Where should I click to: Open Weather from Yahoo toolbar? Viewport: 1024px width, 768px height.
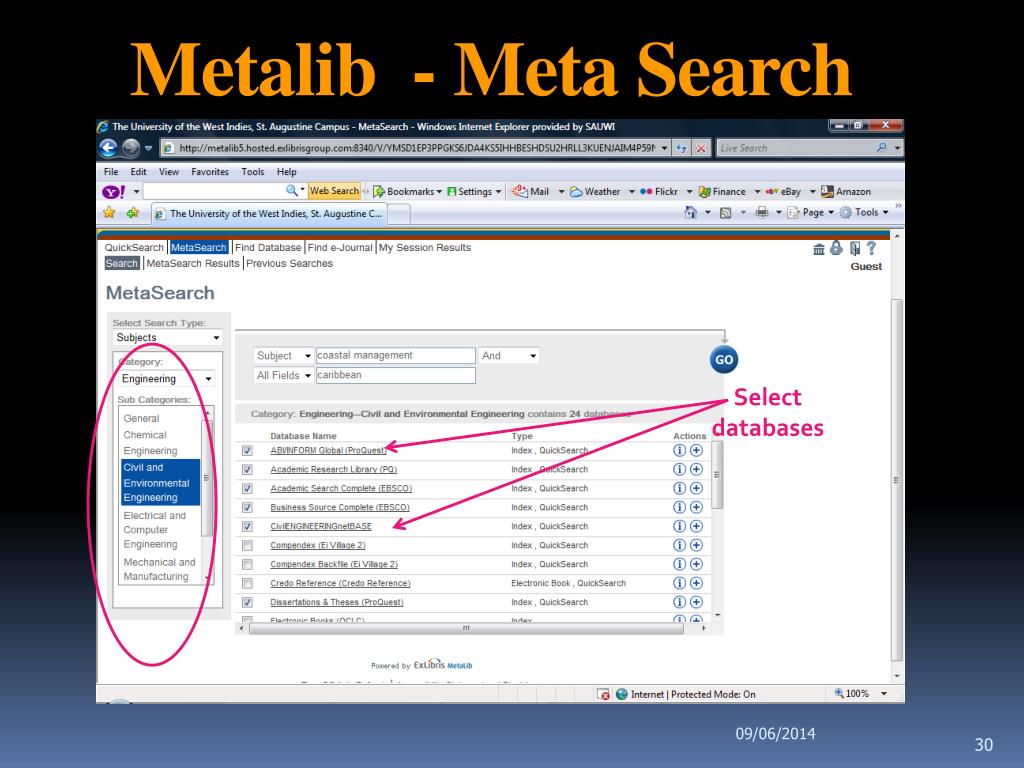[x=594, y=191]
